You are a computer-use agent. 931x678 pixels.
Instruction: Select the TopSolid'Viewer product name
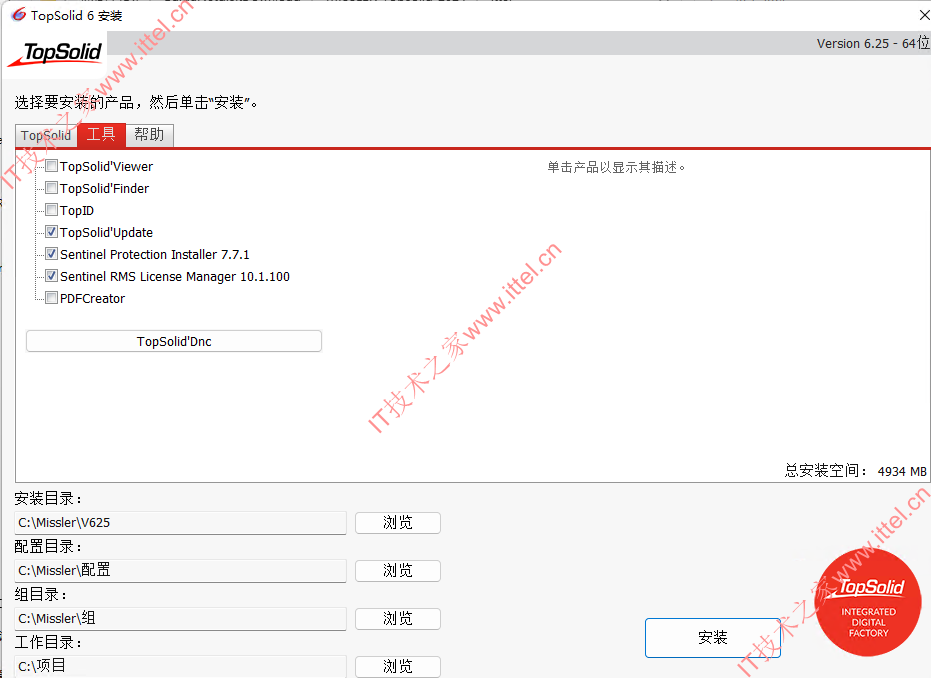pos(106,167)
